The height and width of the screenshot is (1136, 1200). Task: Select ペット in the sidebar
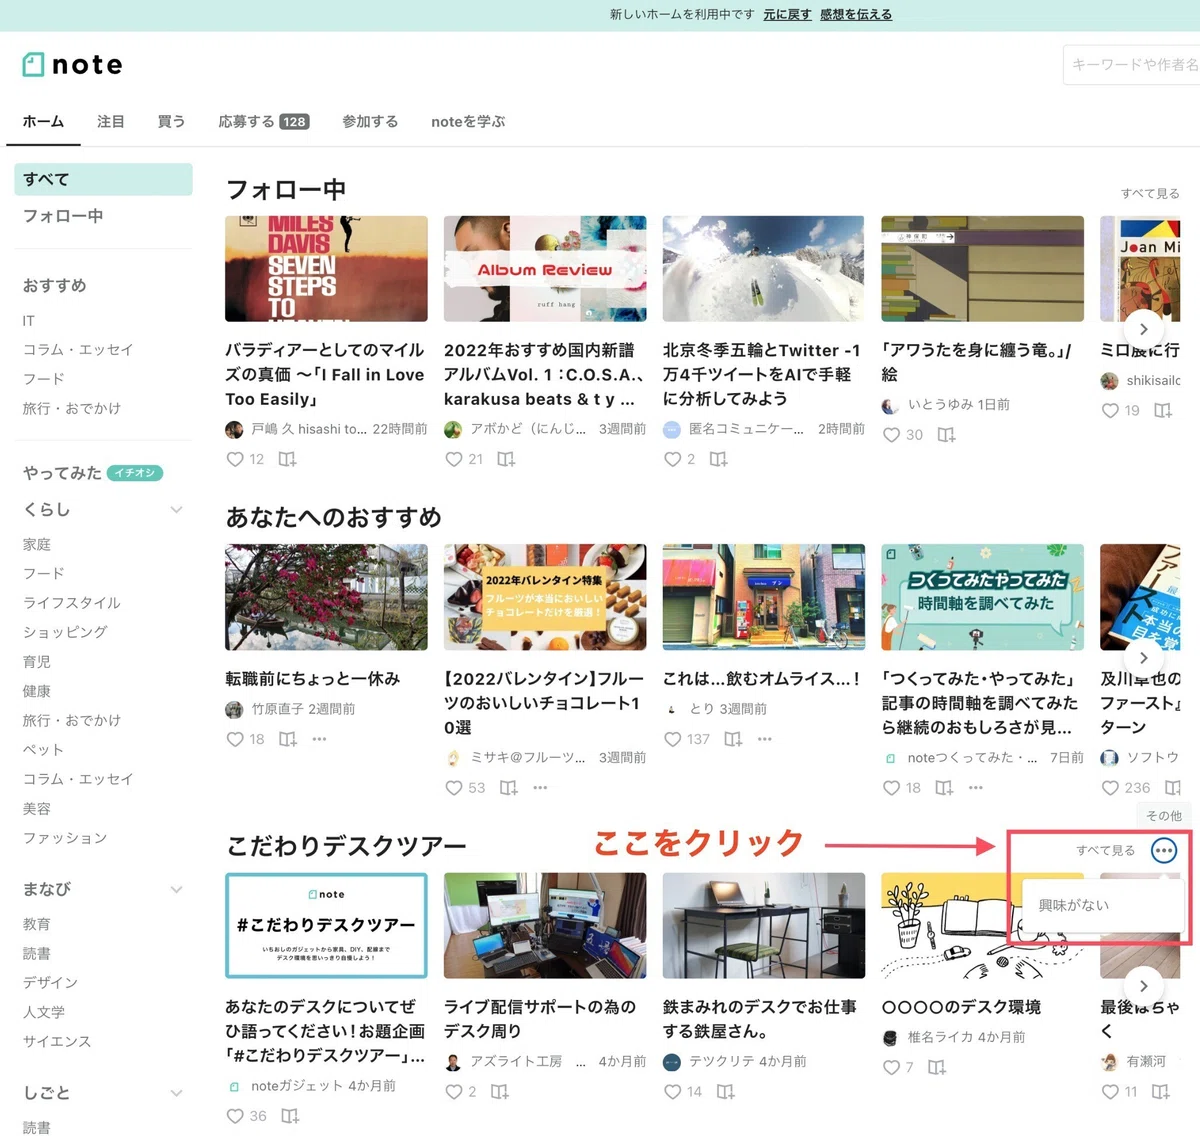(x=43, y=750)
